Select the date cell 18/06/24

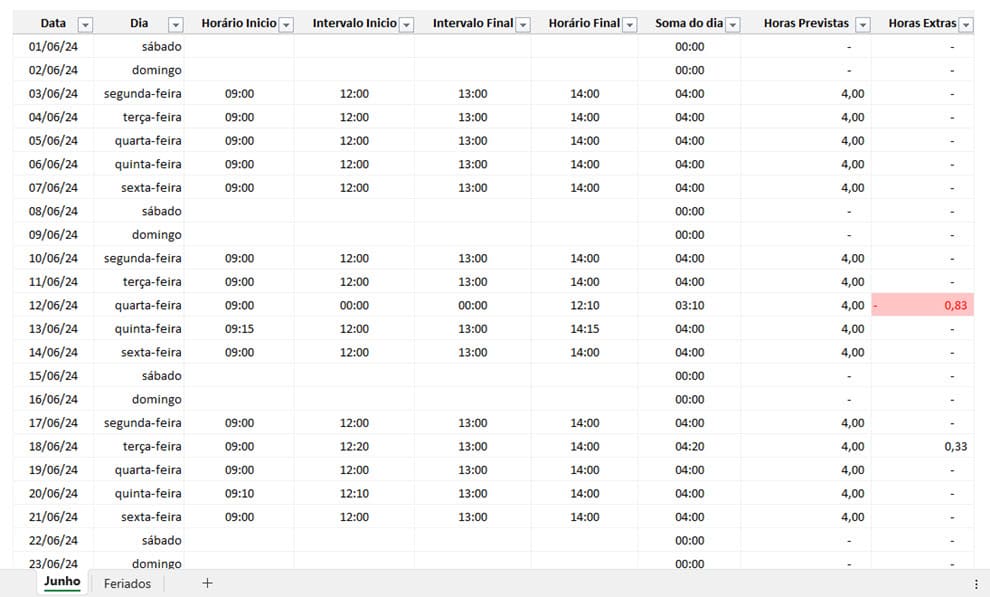[53, 446]
